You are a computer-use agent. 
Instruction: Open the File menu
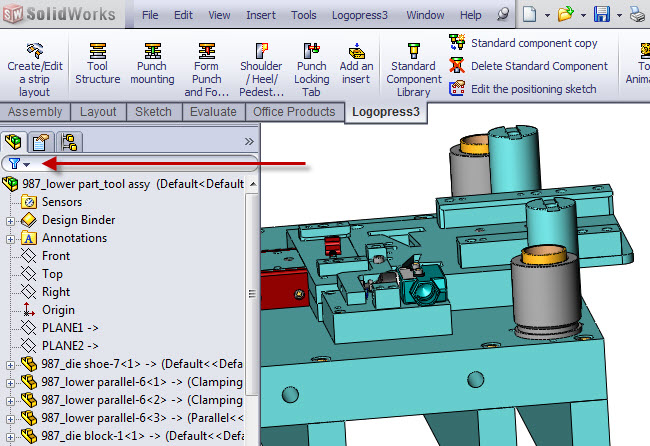click(x=150, y=15)
